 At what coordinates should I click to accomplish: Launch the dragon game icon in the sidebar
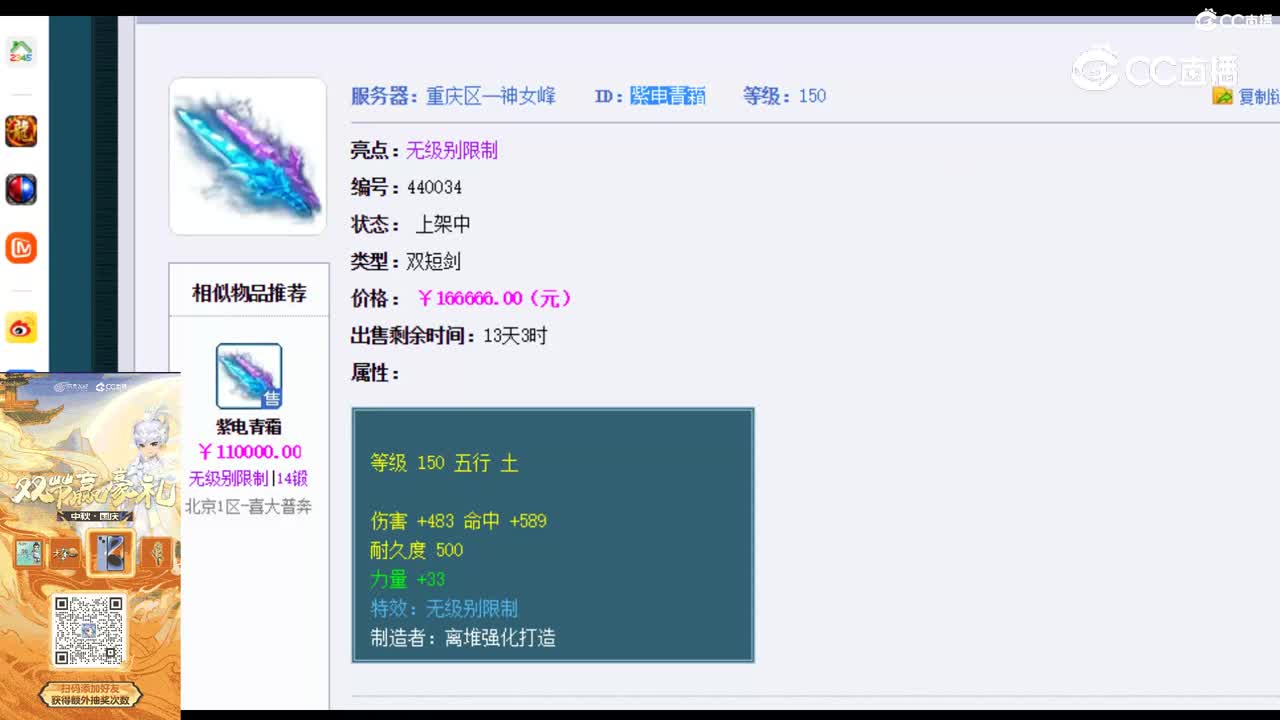(21, 130)
